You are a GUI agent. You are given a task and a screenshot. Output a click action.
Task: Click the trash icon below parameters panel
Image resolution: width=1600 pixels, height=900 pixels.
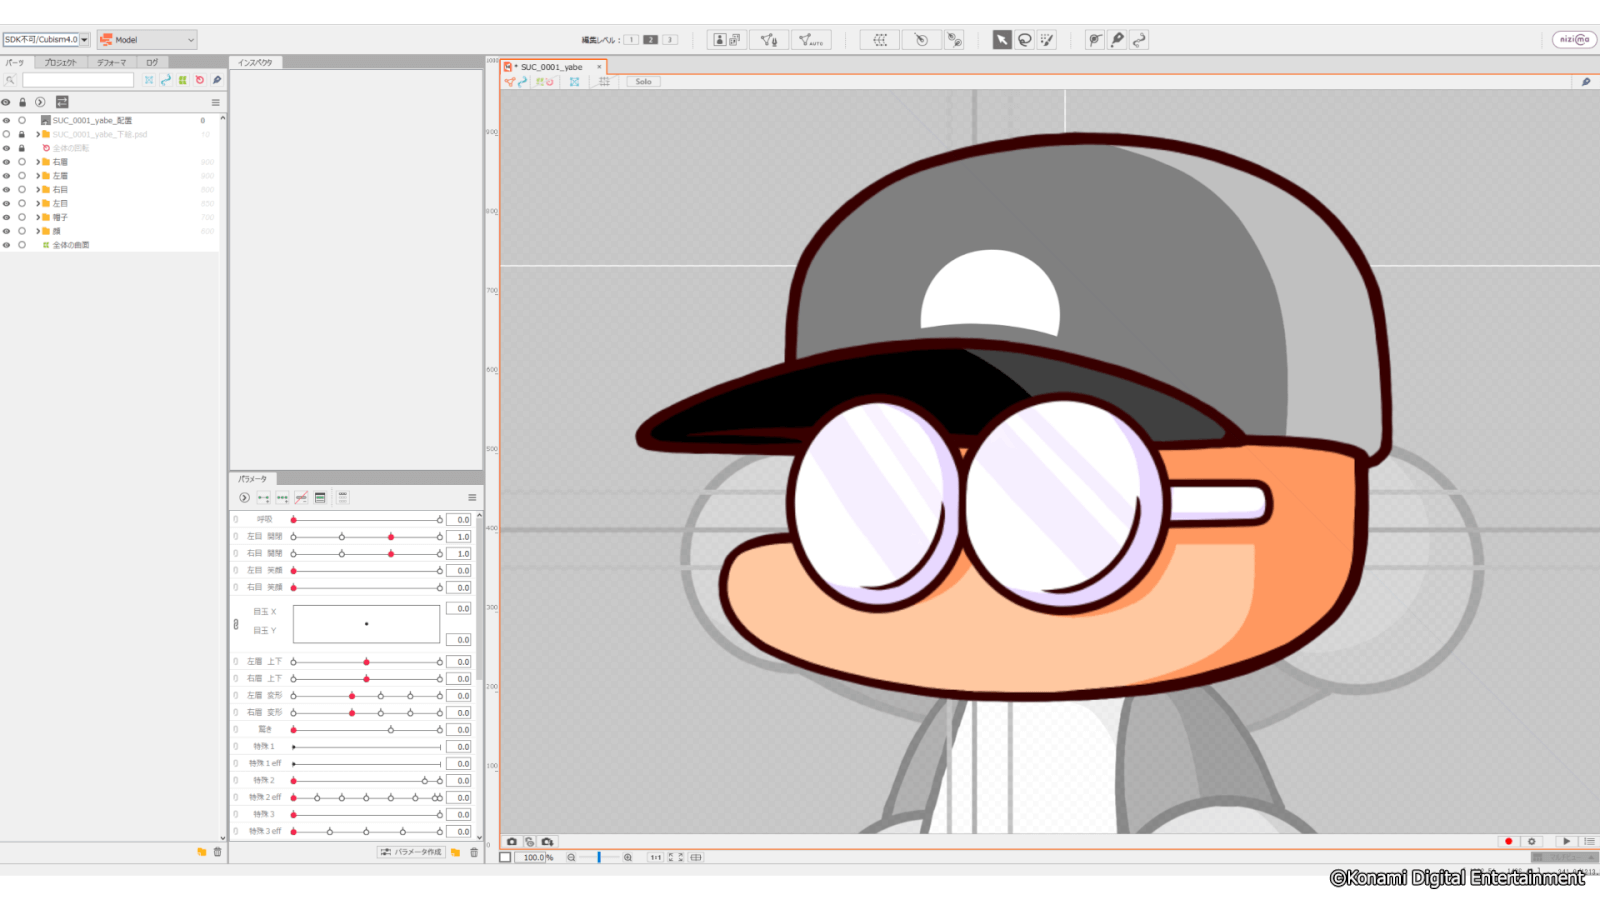tap(474, 852)
